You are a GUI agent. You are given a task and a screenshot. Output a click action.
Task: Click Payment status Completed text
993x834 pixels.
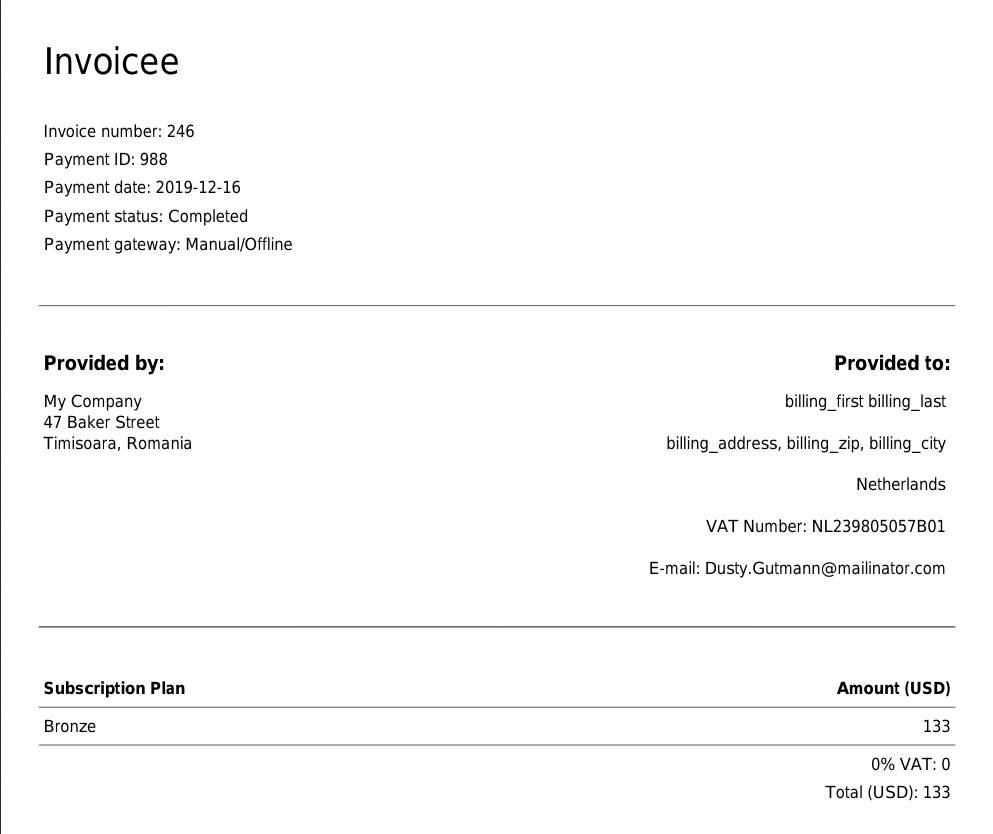pos(146,216)
